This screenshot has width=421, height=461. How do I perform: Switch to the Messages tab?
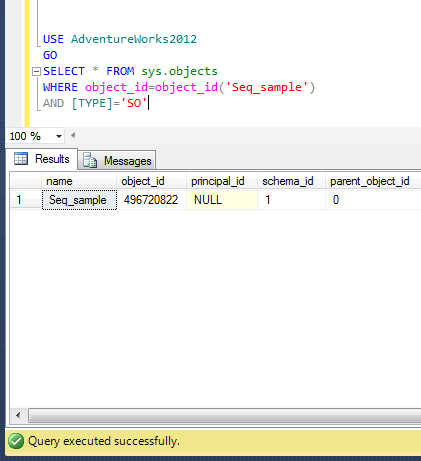[x=117, y=161]
